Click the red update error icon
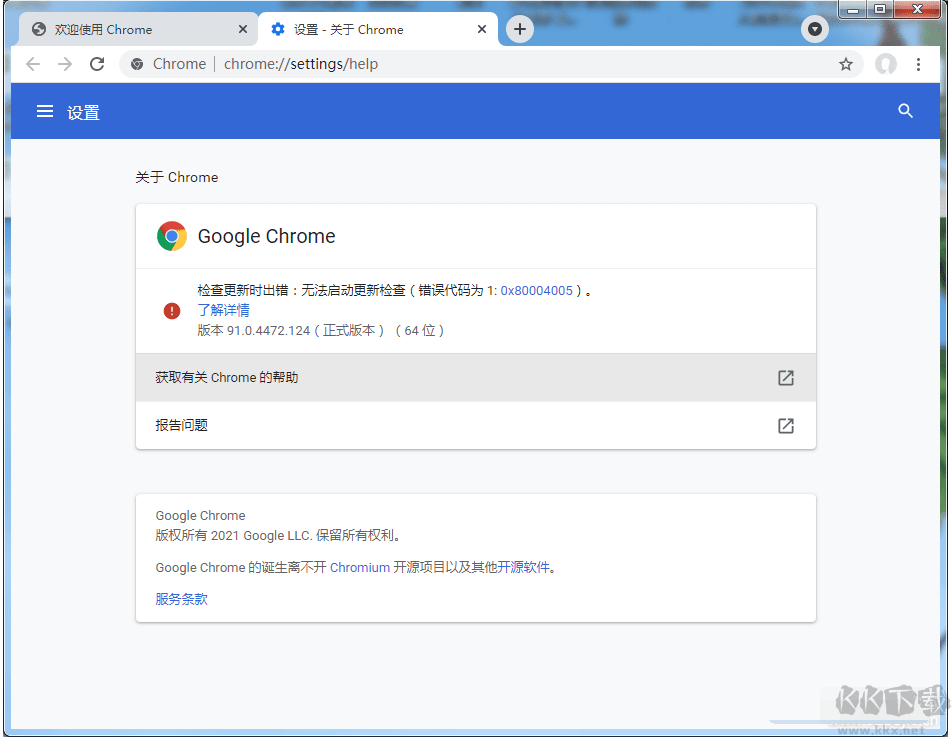 tap(171, 311)
